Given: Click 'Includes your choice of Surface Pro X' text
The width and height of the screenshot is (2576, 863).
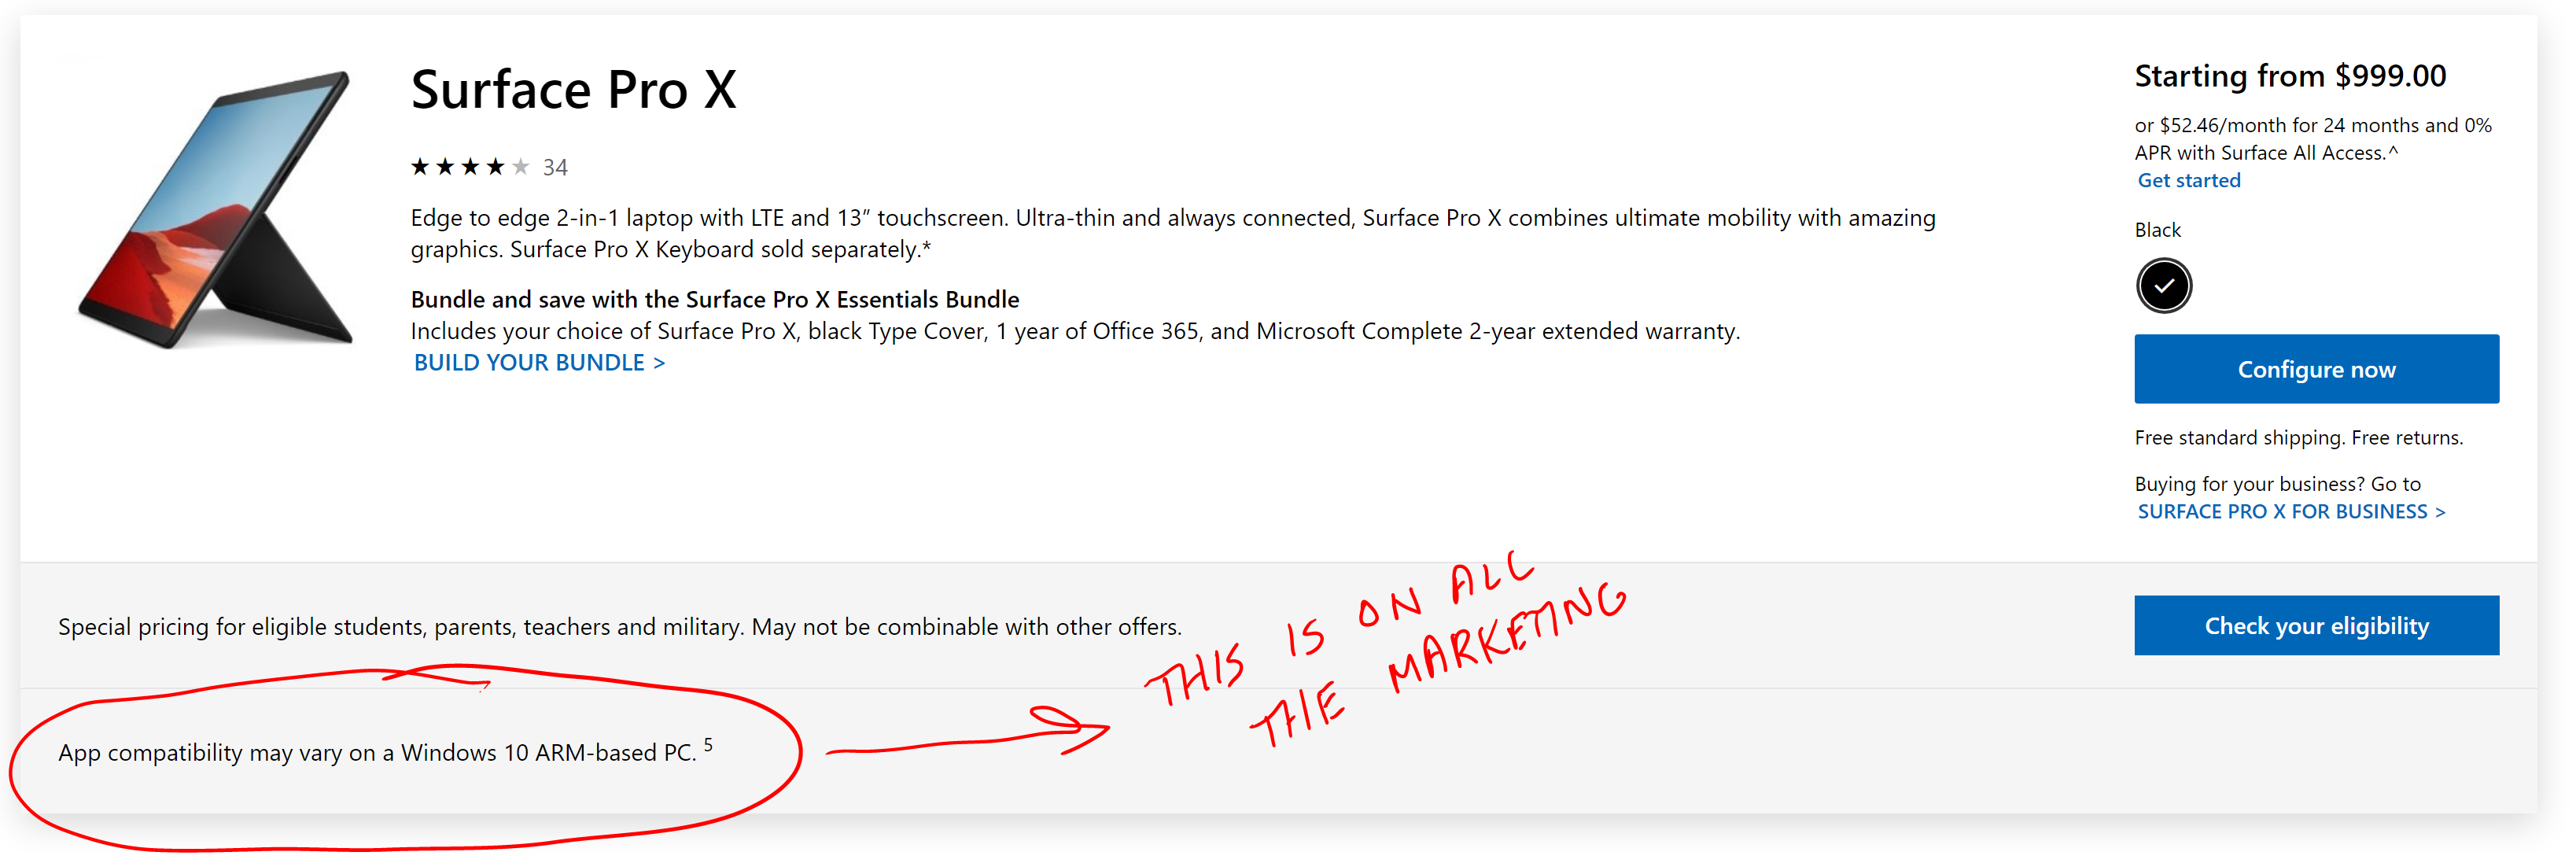Looking at the screenshot, I should coord(1075,331).
